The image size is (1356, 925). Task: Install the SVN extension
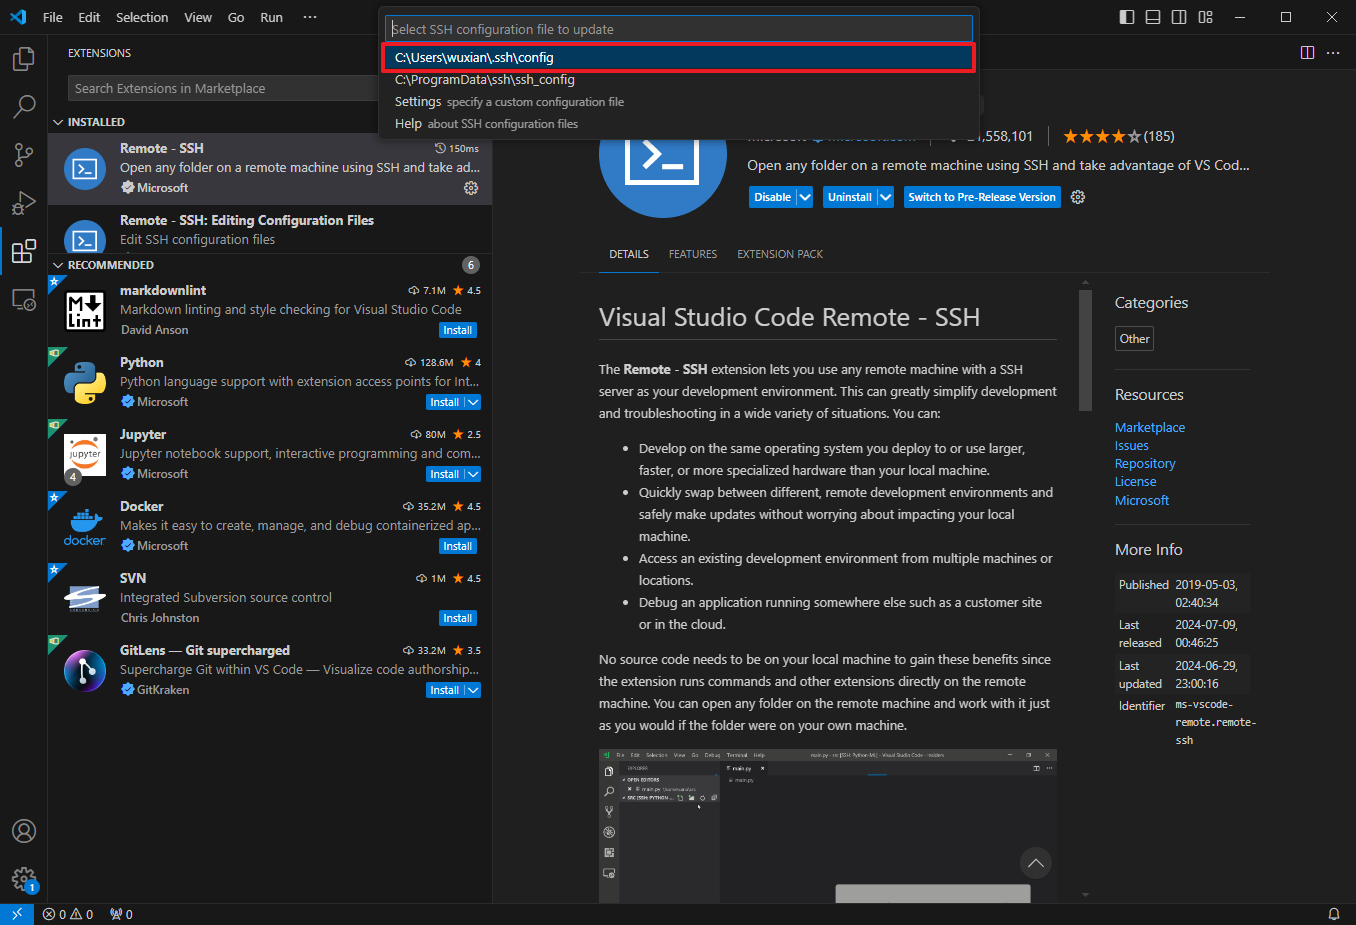(458, 618)
